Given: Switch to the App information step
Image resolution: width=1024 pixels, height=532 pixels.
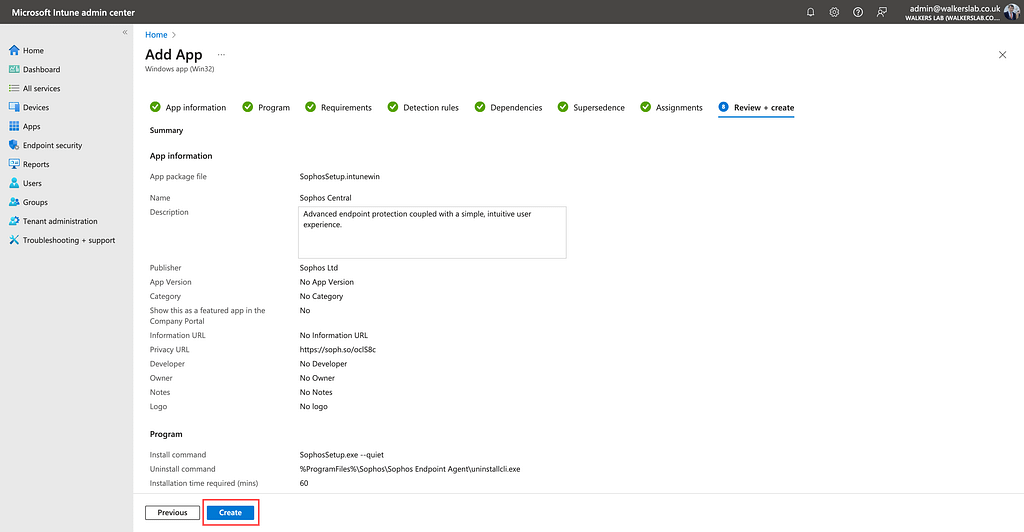Looking at the screenshot, I should (x=195, y=108).
